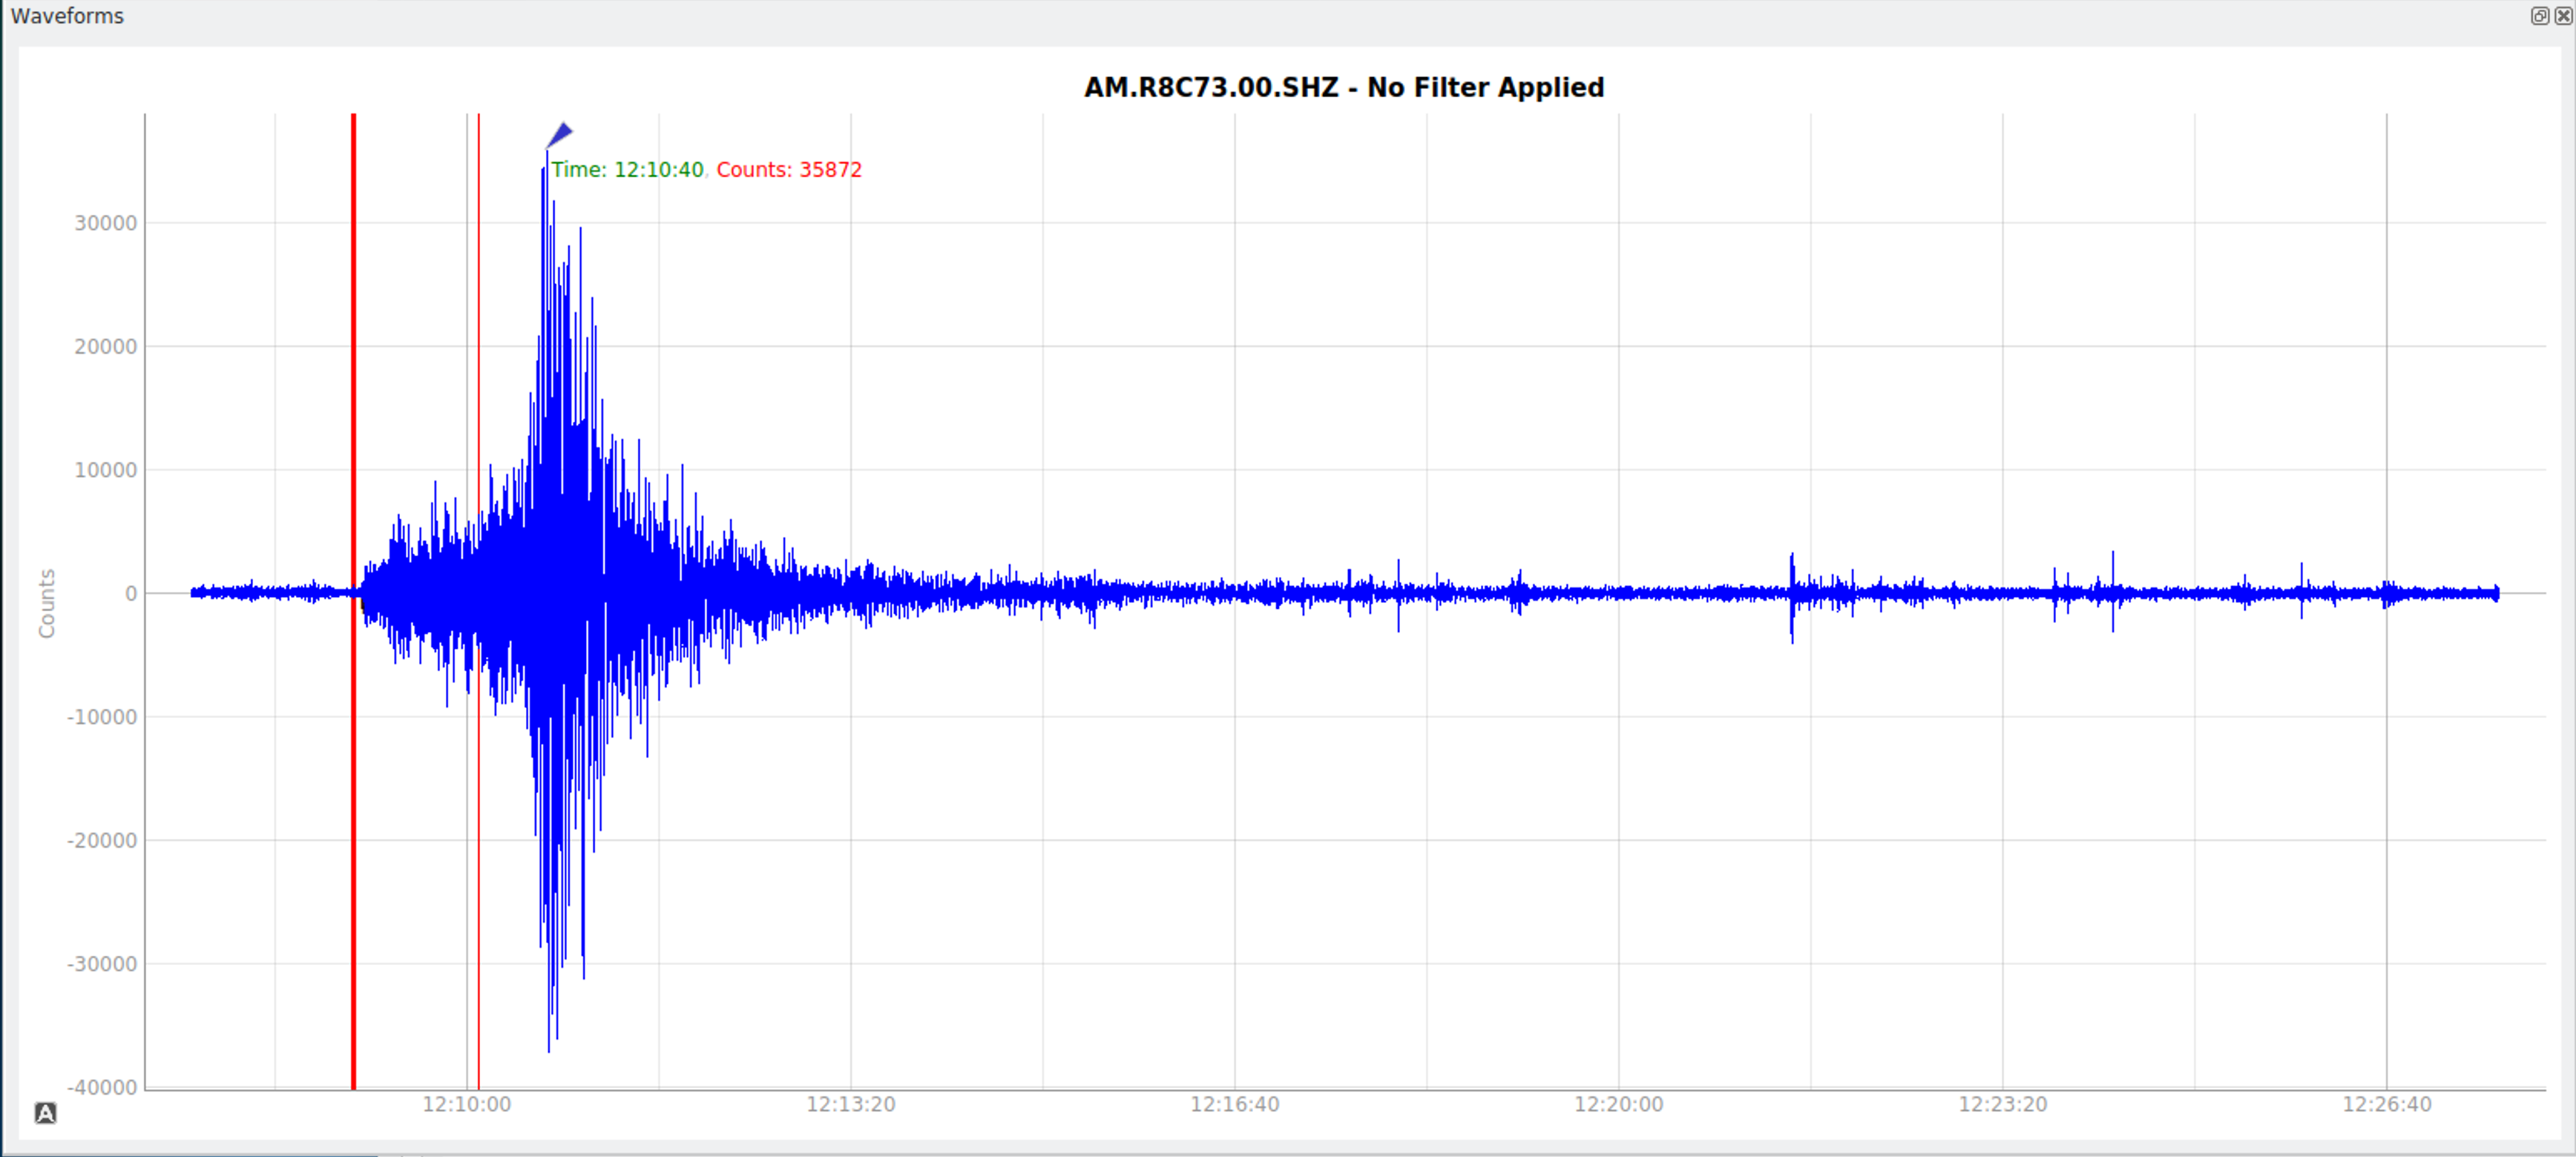Click the 12:23:20 time axis tick label
The height and width of the screenshot is (1157, 2576).
[2002, 1104]
